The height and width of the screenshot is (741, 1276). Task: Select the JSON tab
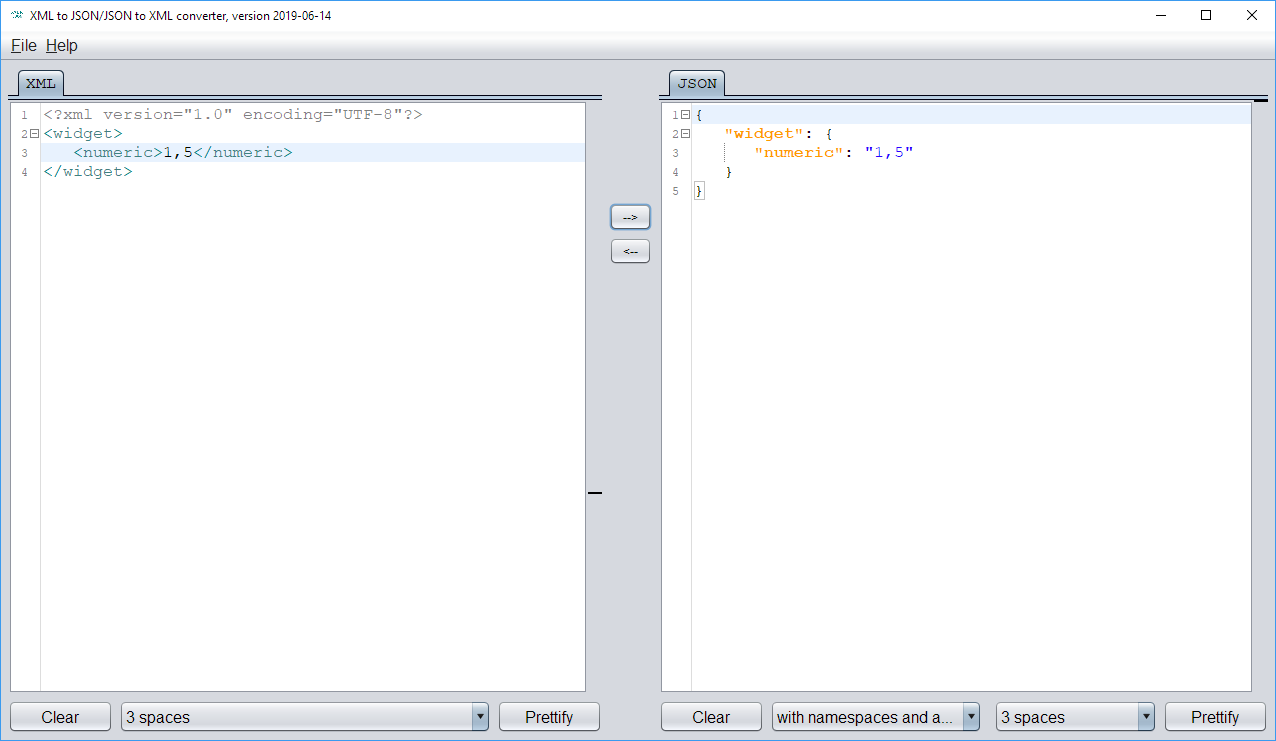click(x=697, y=83)
